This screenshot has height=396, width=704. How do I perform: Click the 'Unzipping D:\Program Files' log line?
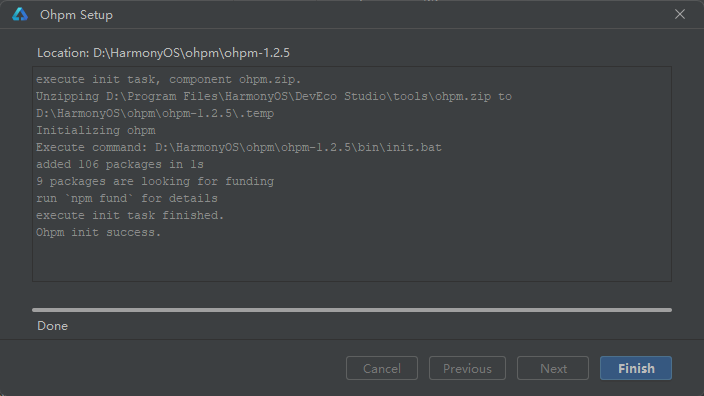[274, 97]
